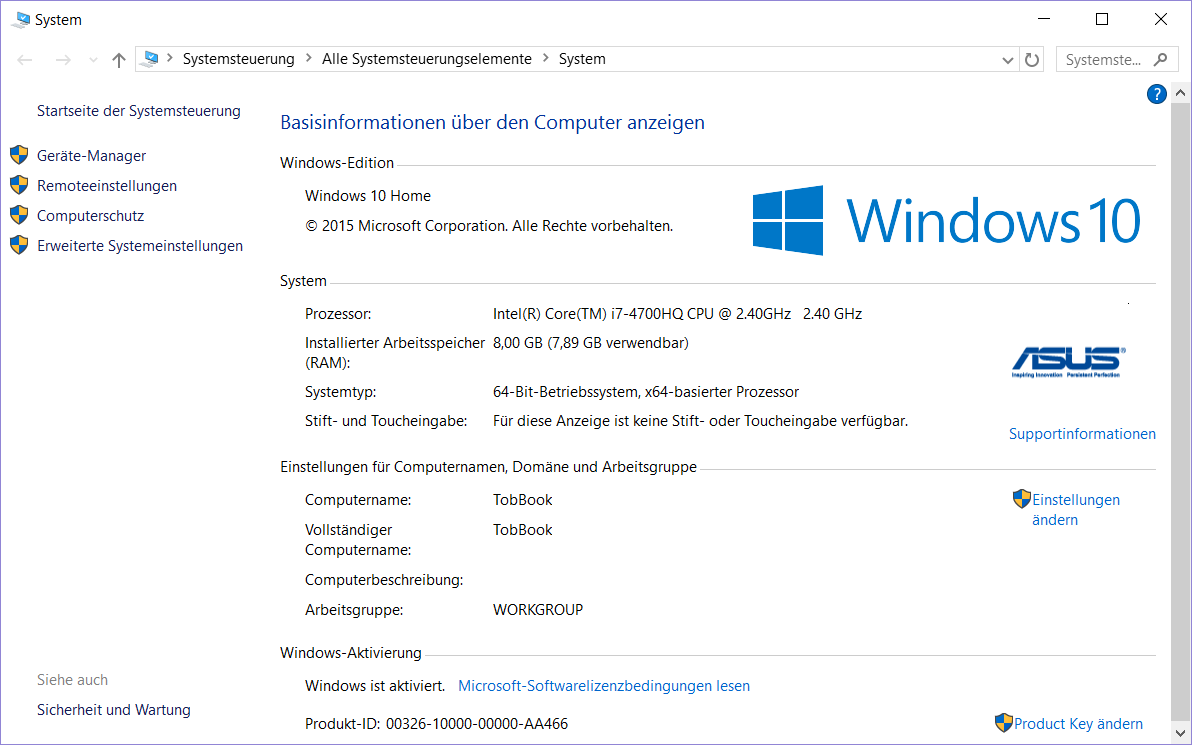Click the scrollbar up arrow
The image size is (1192, 745).
(1180, 94)
